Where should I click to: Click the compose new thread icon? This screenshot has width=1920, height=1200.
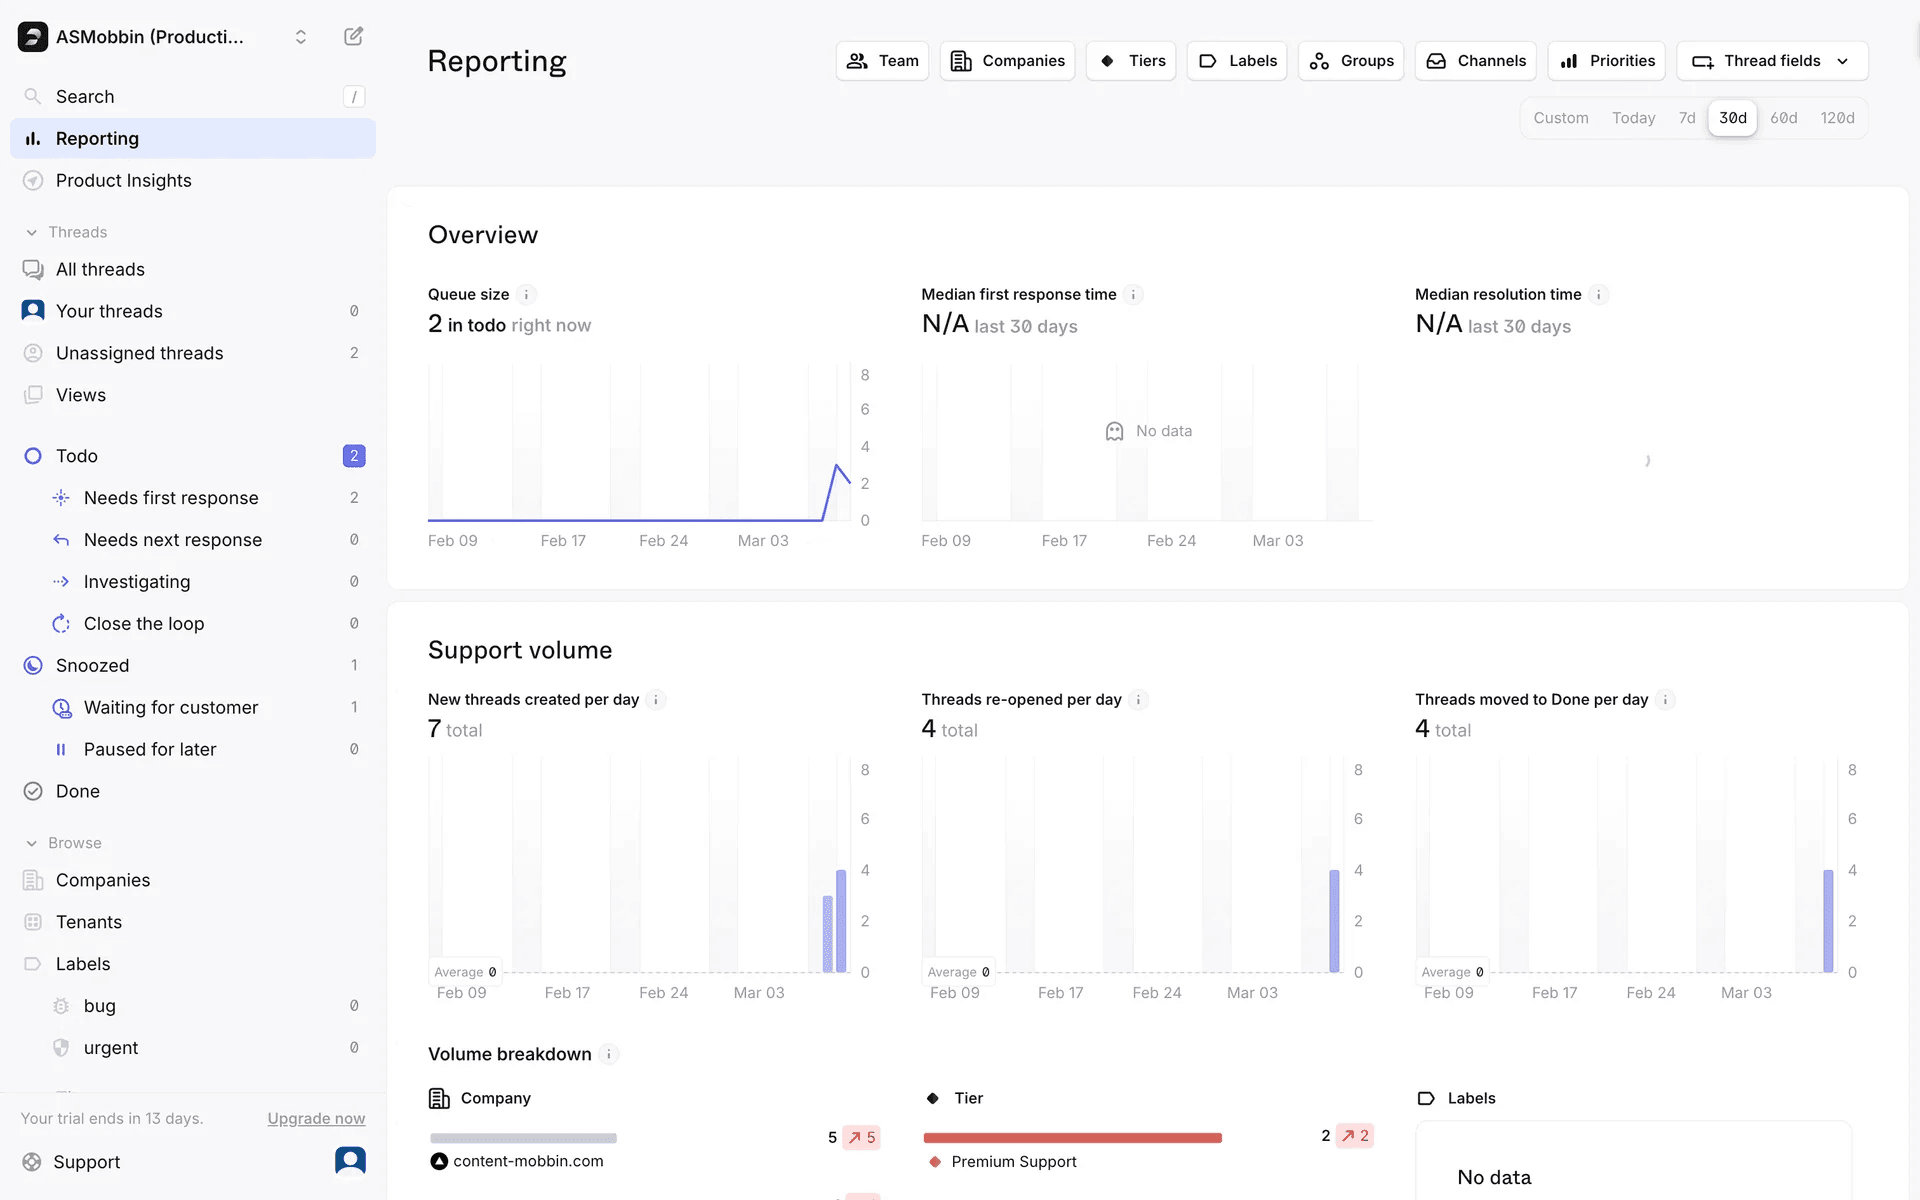[x=353, y=37]
